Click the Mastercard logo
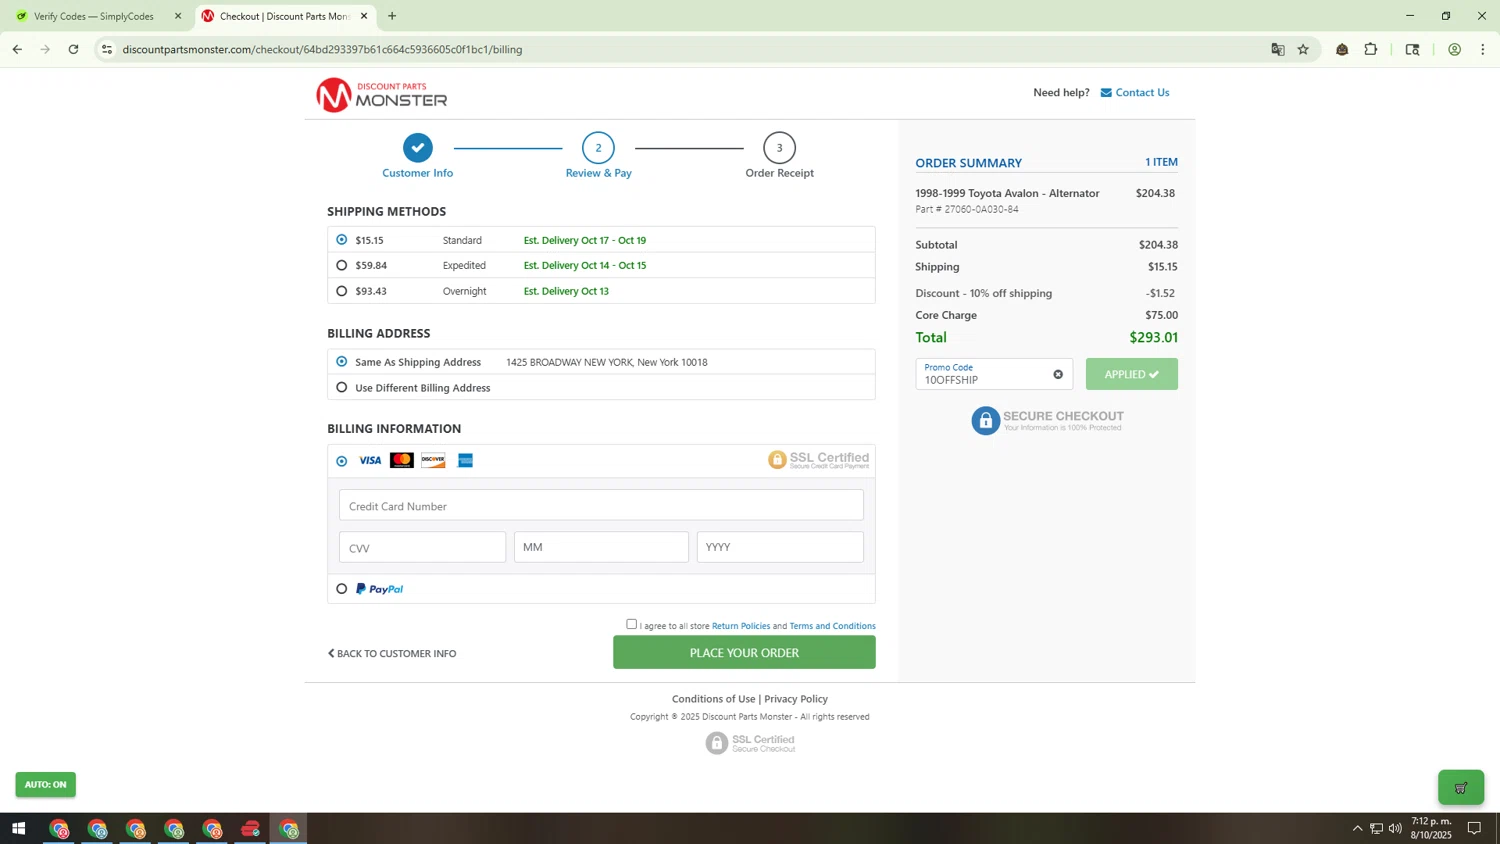 tap(402, 460)
